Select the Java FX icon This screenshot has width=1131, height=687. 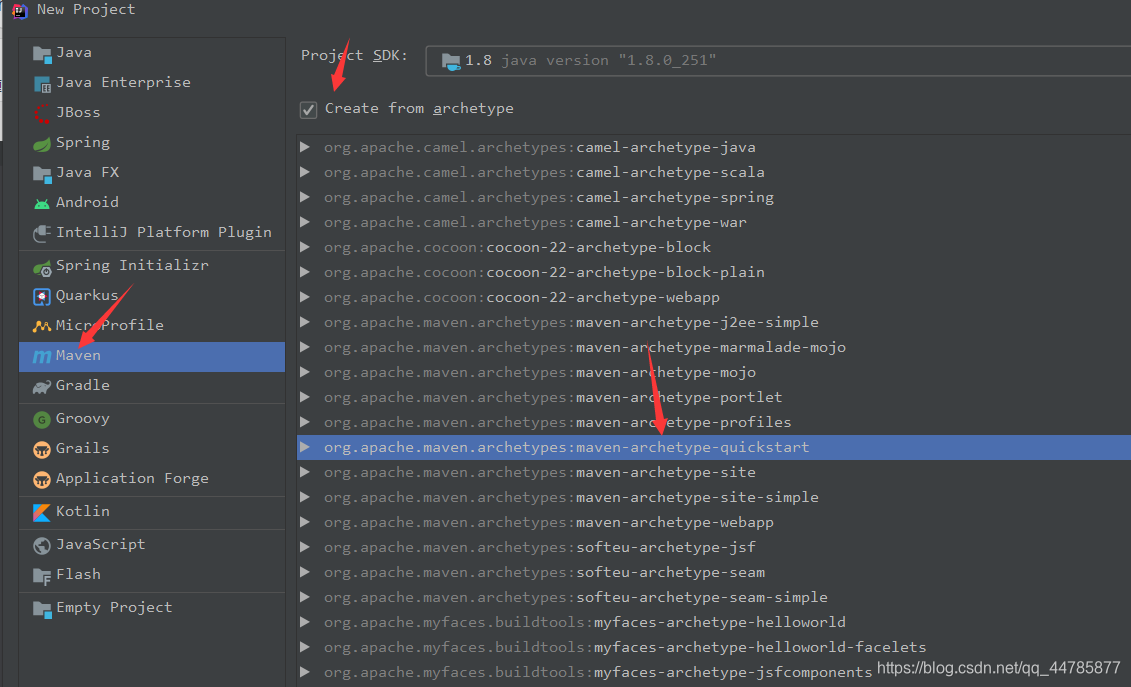[x=42, y=173]
